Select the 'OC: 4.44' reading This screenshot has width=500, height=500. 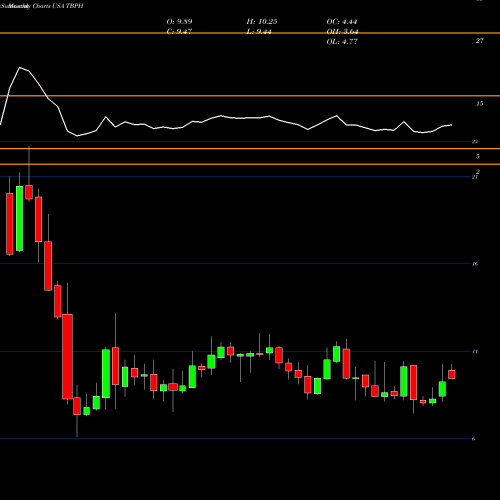tap(342, 22)
